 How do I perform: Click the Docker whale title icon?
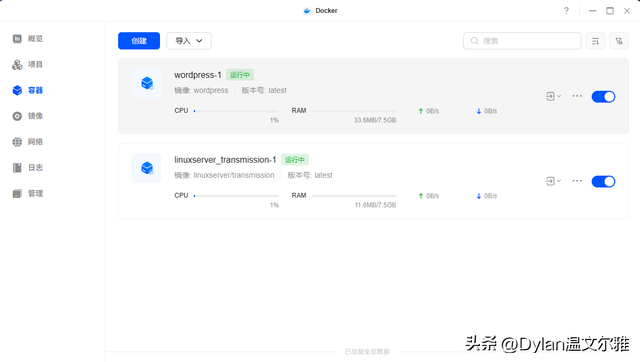[307, 11]
